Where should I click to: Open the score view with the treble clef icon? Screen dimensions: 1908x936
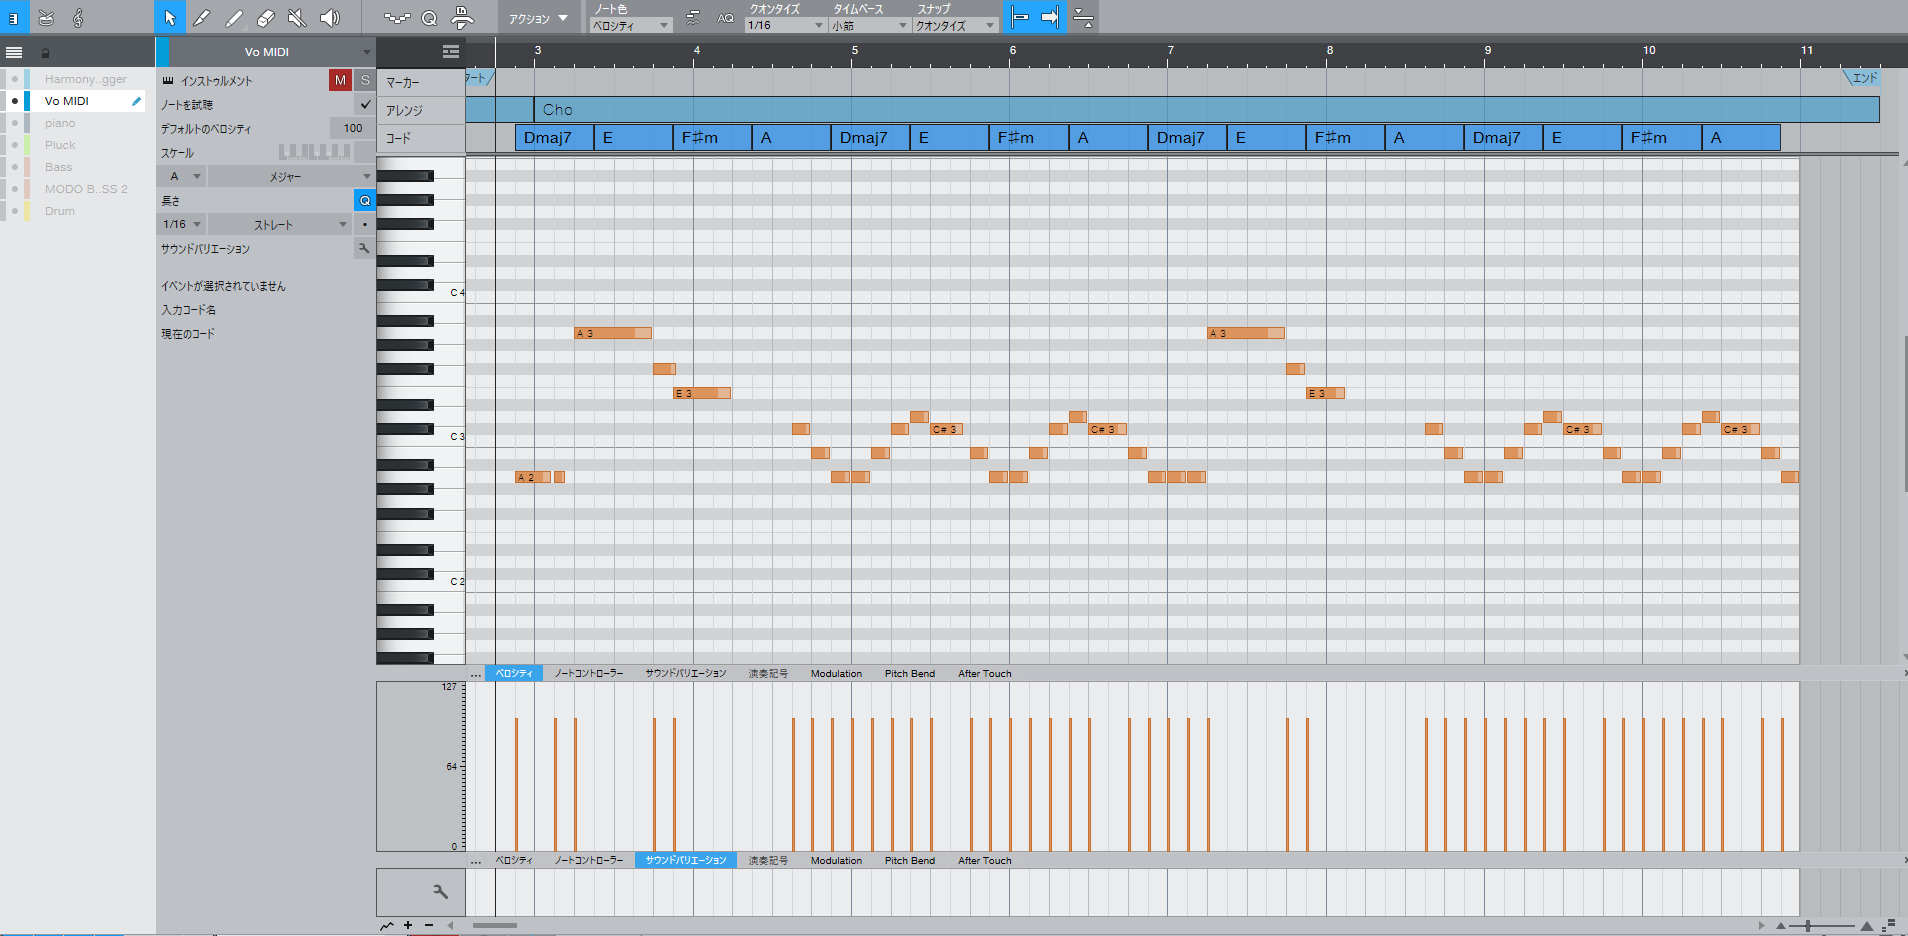[x=78, y=17]
